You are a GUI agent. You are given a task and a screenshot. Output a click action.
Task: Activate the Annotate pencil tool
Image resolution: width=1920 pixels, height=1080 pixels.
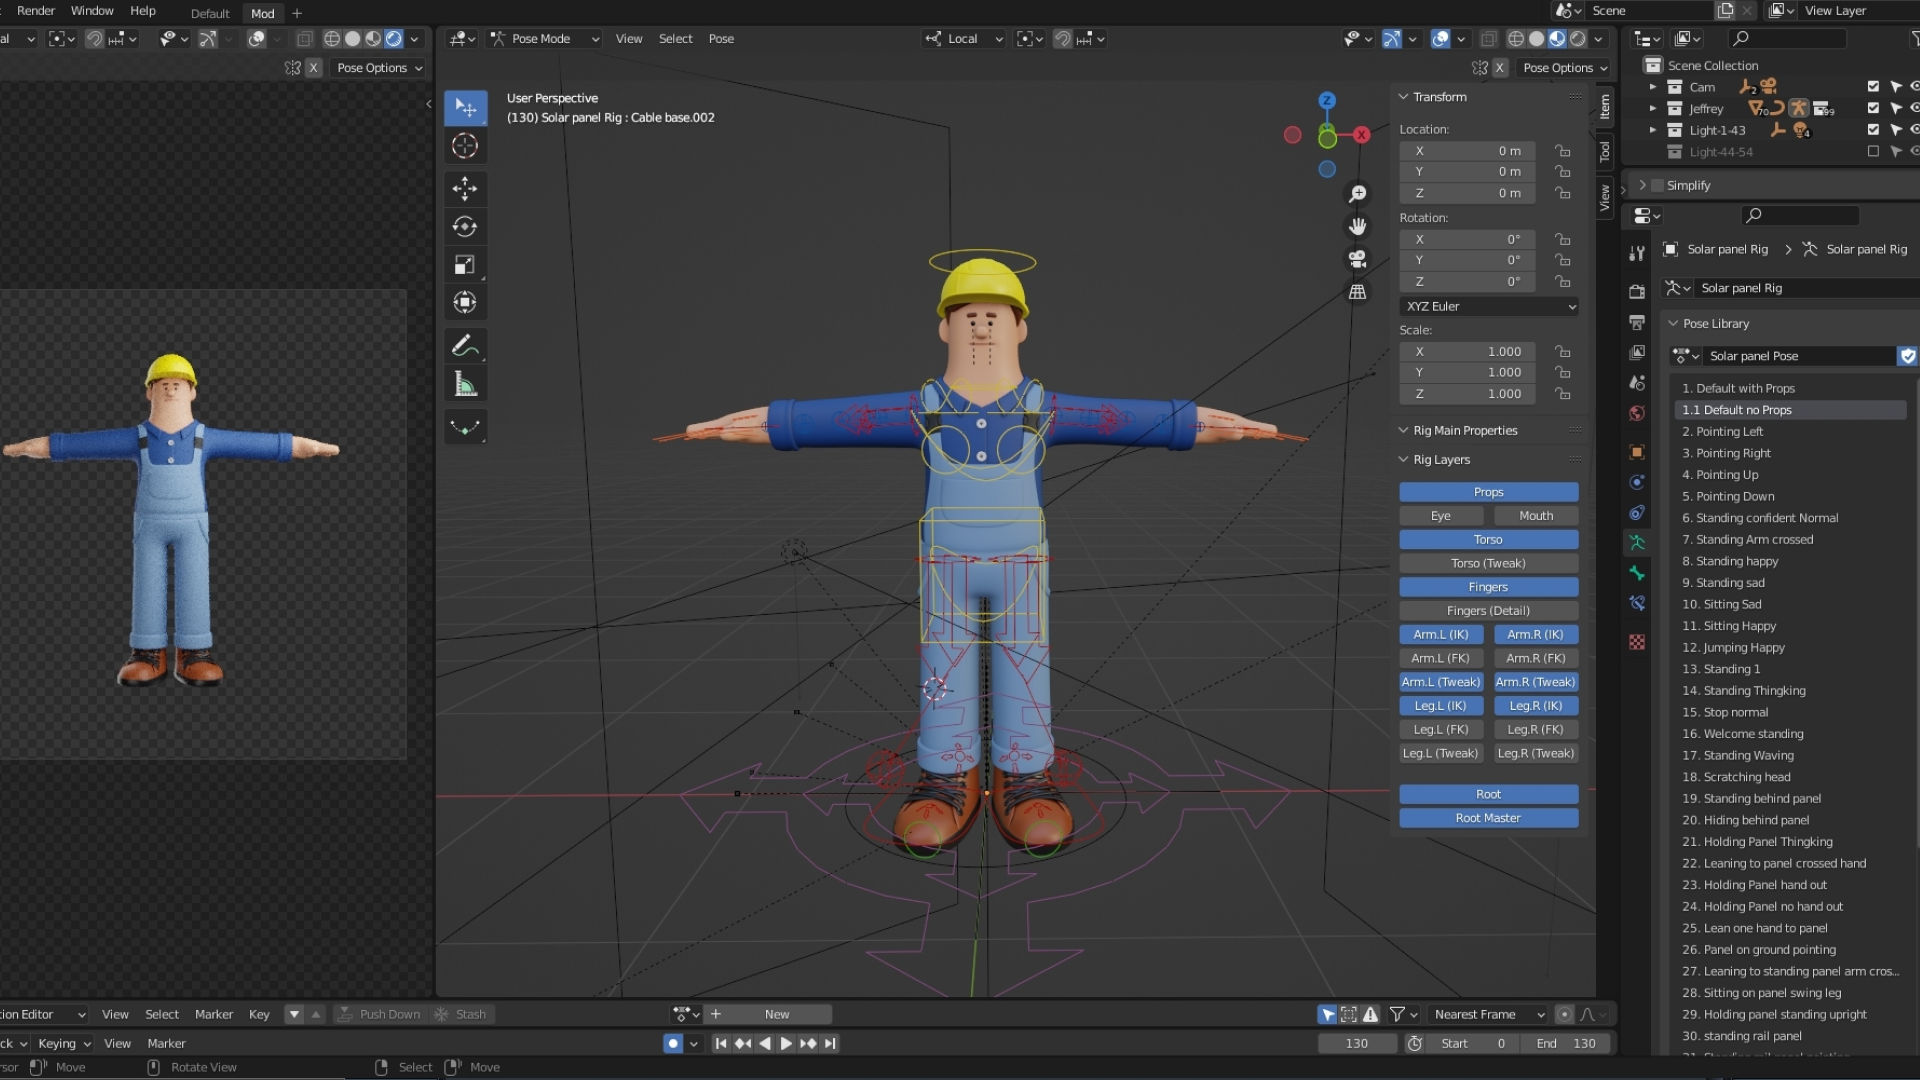pos(465,346)
